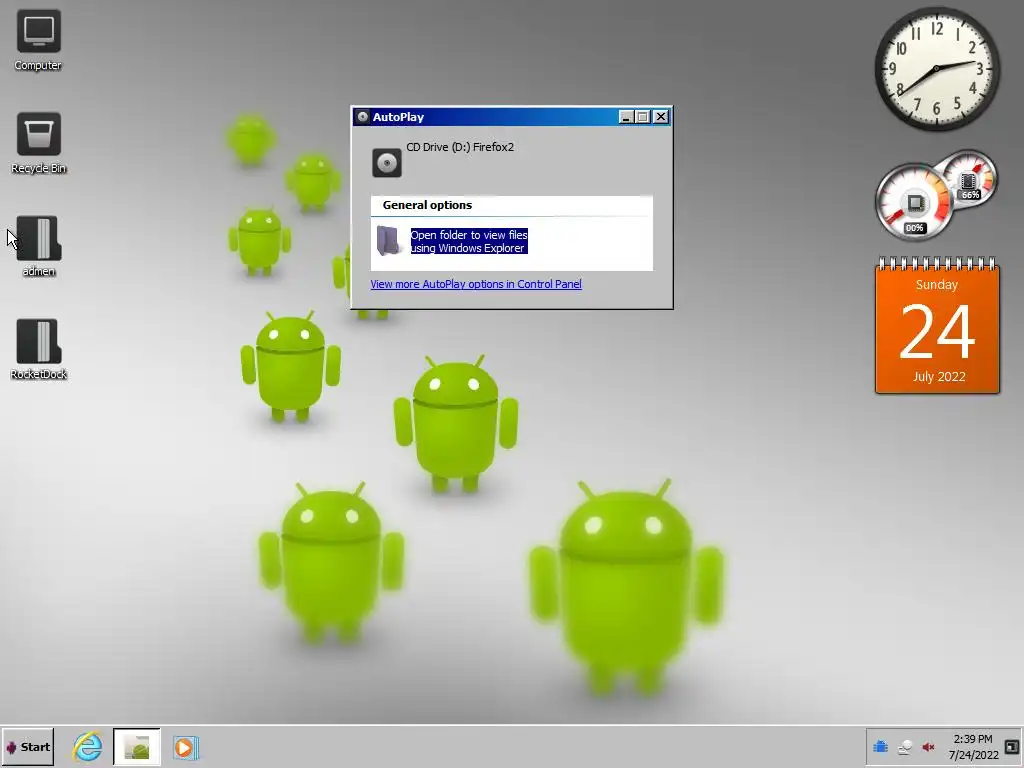Click the CD Drive (D:) Firefox2 label

click(460, 147)
